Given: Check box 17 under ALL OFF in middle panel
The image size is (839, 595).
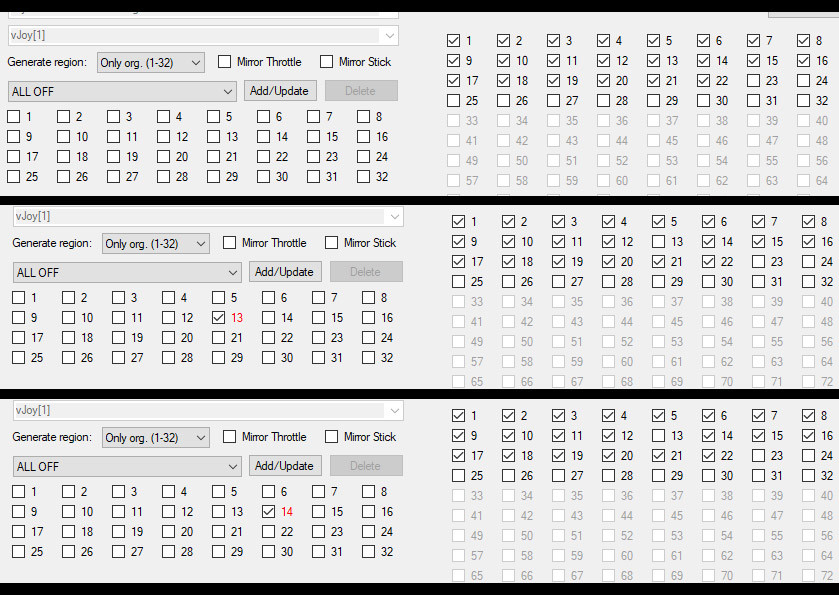Looking at the screenshot, I should (x=18, y=337).
